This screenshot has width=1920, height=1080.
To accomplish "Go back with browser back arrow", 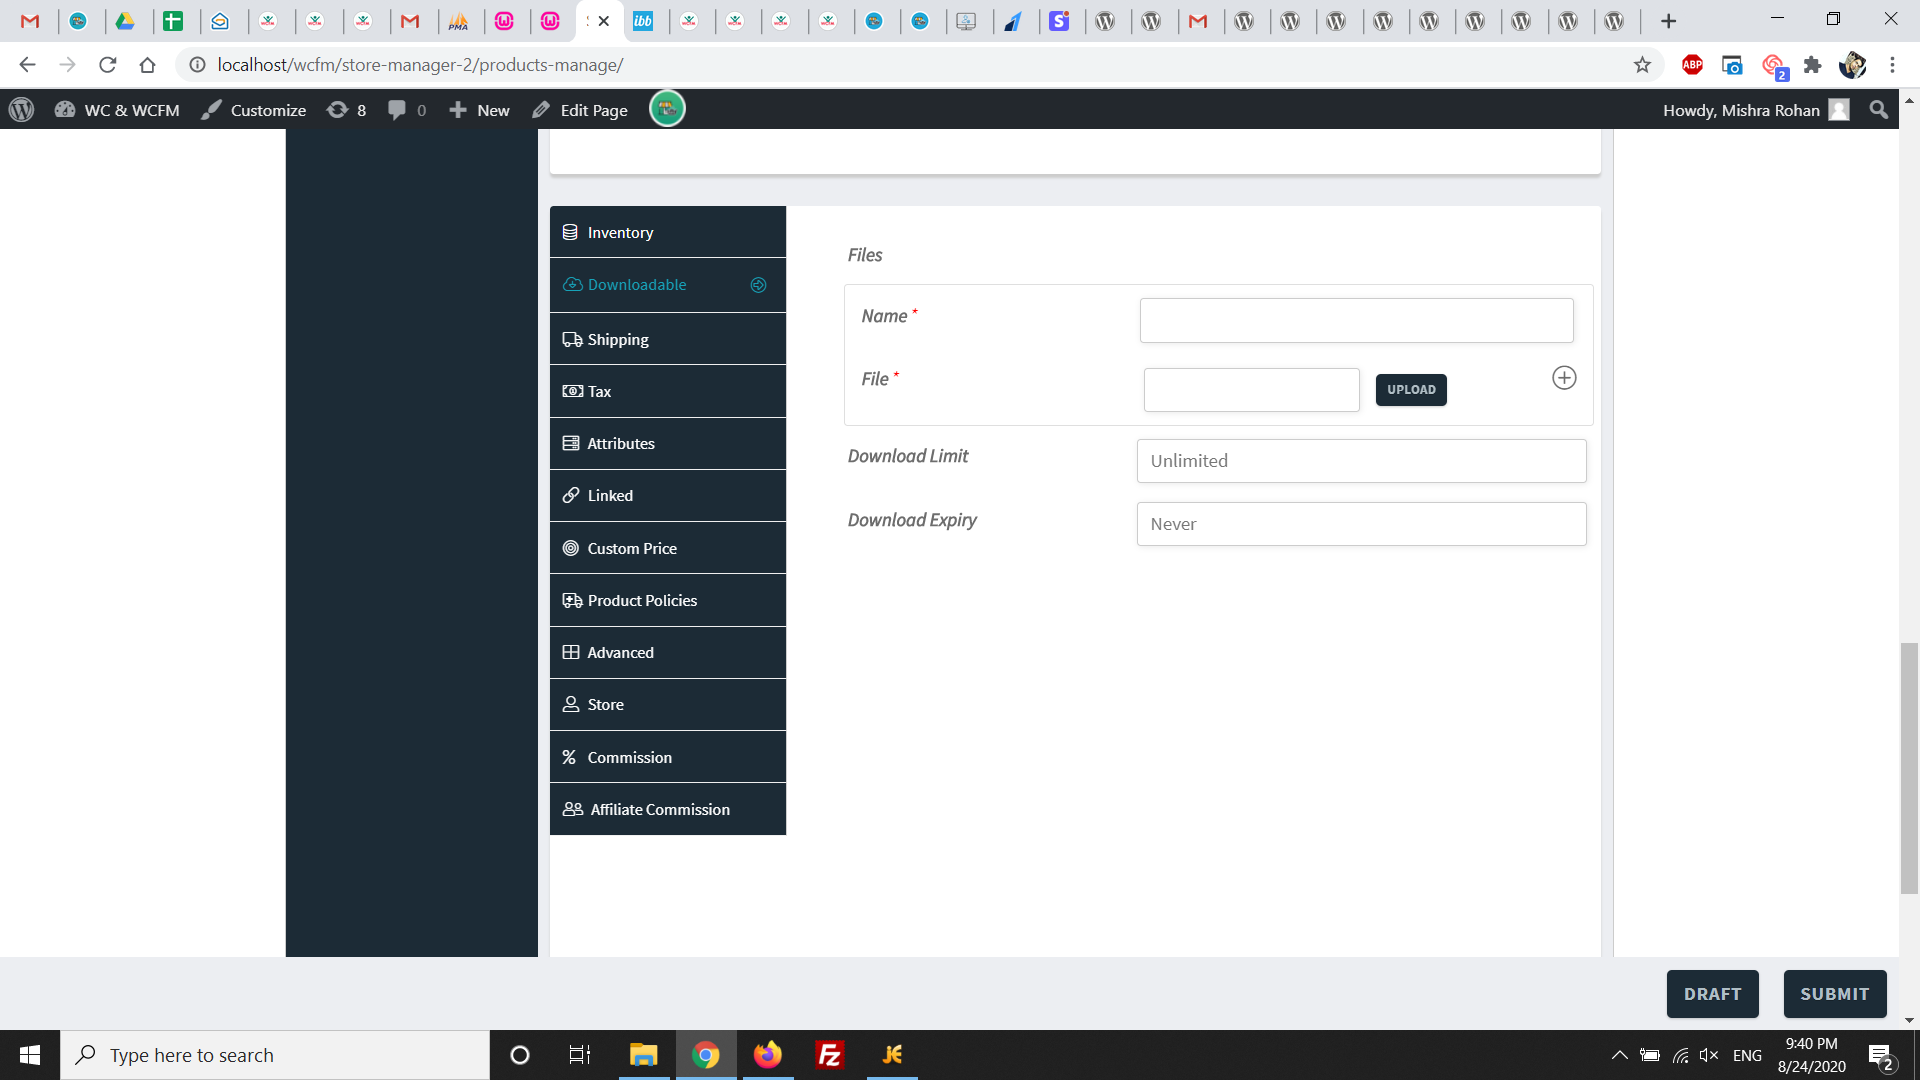I will (x=27, y=65).
